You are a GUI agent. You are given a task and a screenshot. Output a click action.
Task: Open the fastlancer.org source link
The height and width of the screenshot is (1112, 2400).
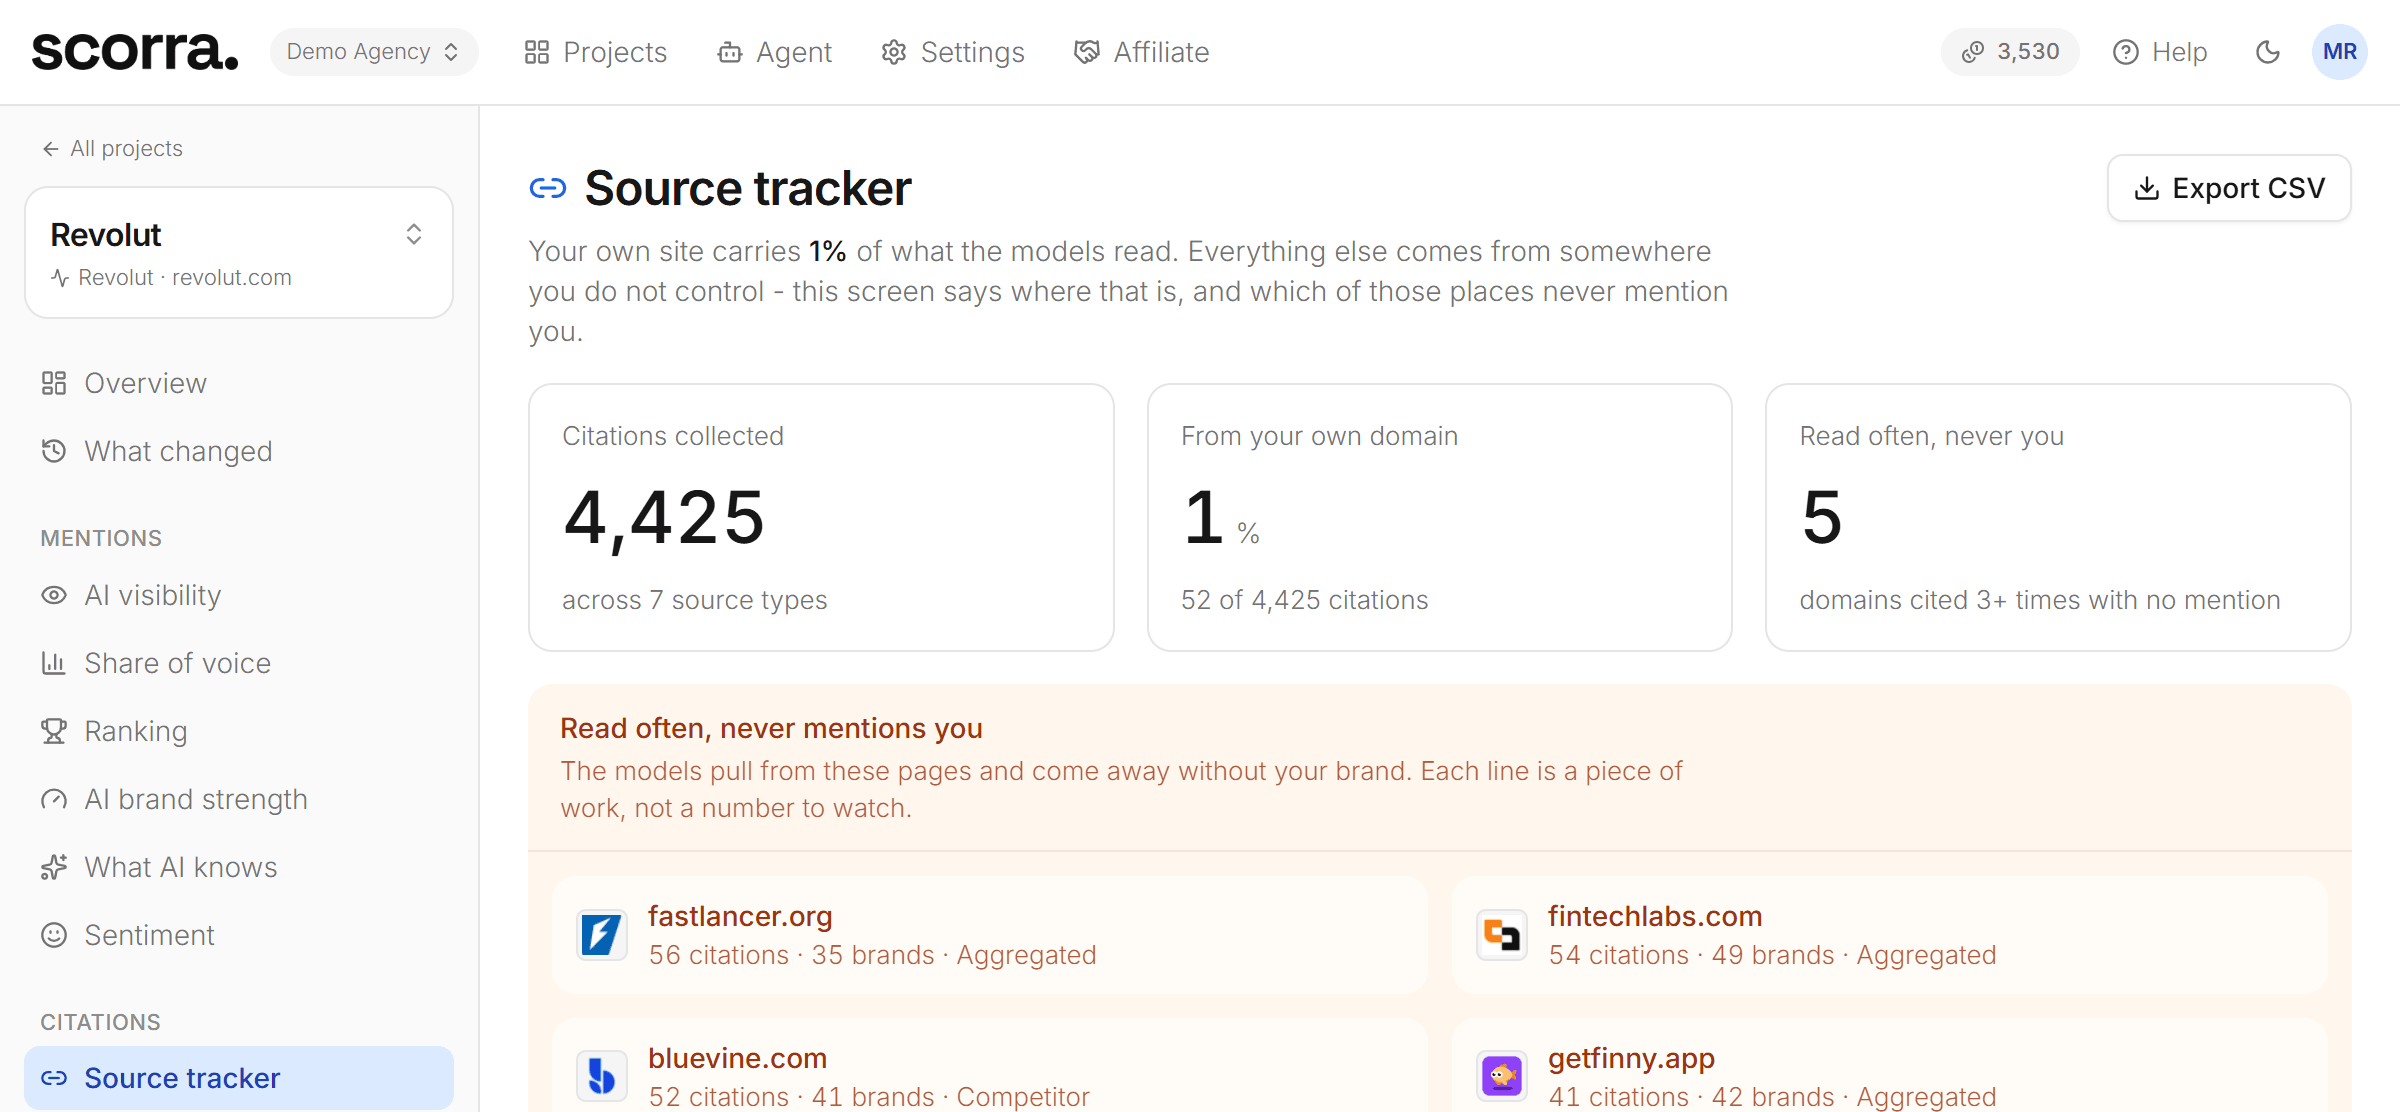point(740,916)
